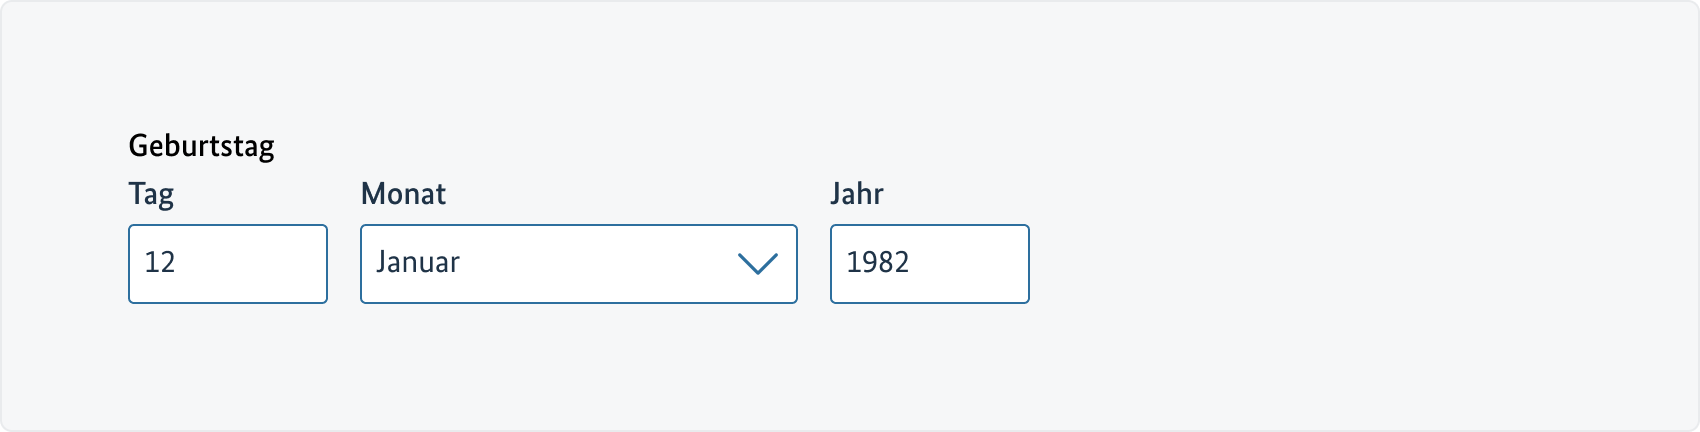The image size is (1700, 432).
Task: Click the Tag label text
Action: pos(151,193)
